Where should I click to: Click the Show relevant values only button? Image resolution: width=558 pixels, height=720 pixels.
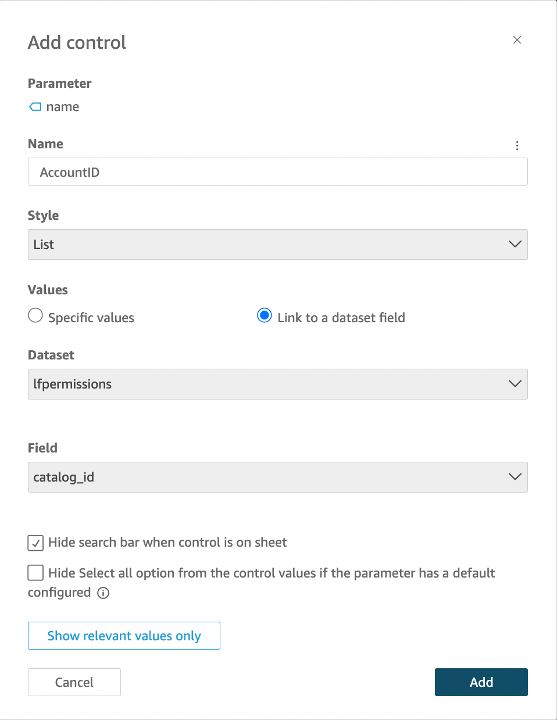pos(124,636)
